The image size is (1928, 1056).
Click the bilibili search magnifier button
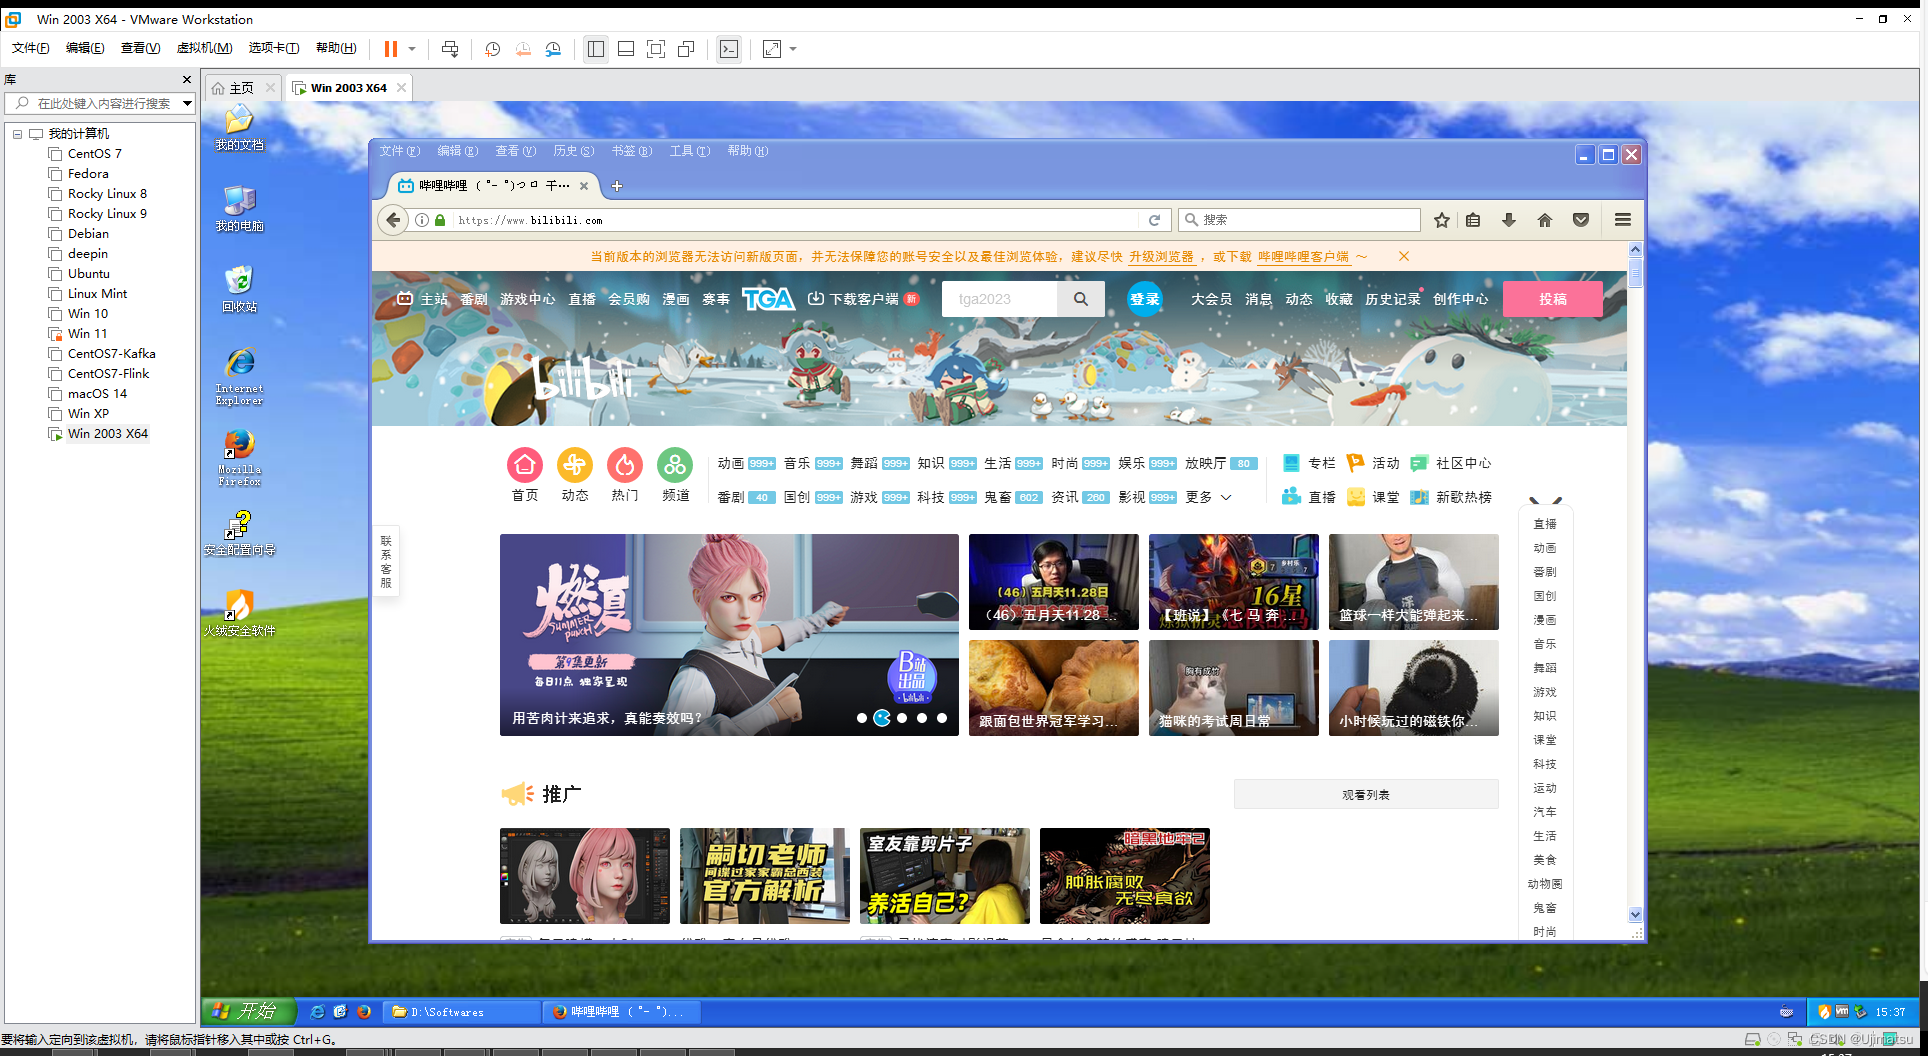1081,299
